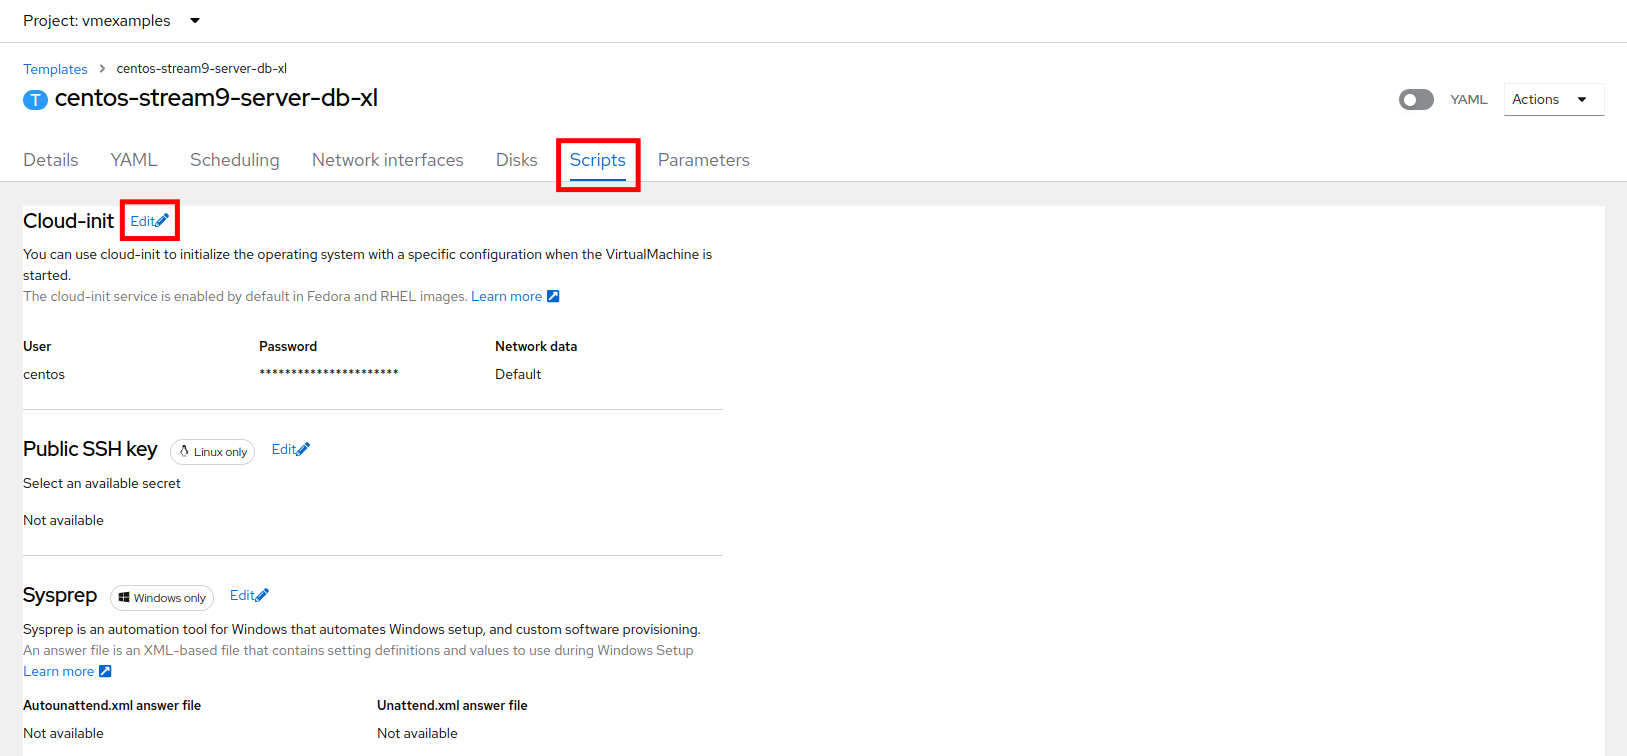Click the Public SSH key Edit pencil icon

click(x=303, y=450)
